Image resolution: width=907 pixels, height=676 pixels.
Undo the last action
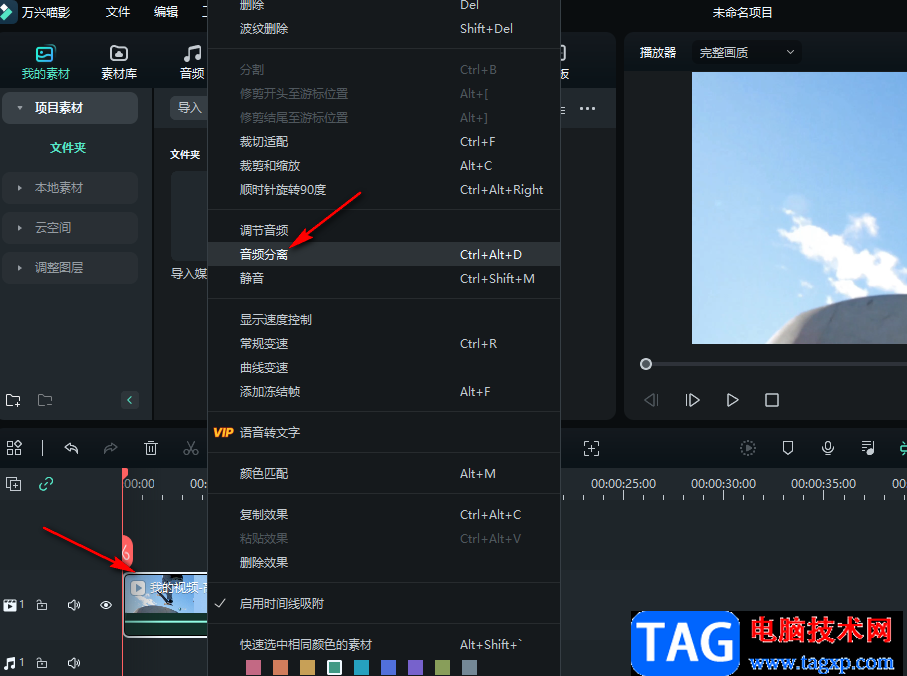71,448
